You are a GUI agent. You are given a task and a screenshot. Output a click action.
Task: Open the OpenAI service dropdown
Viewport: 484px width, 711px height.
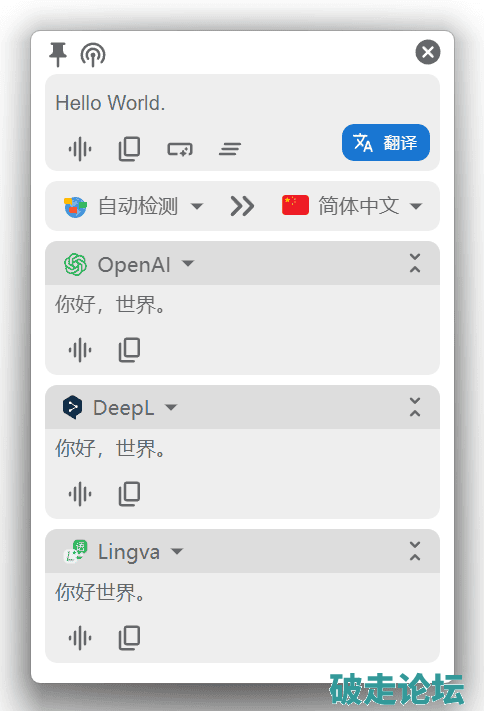tap(129, 264)
